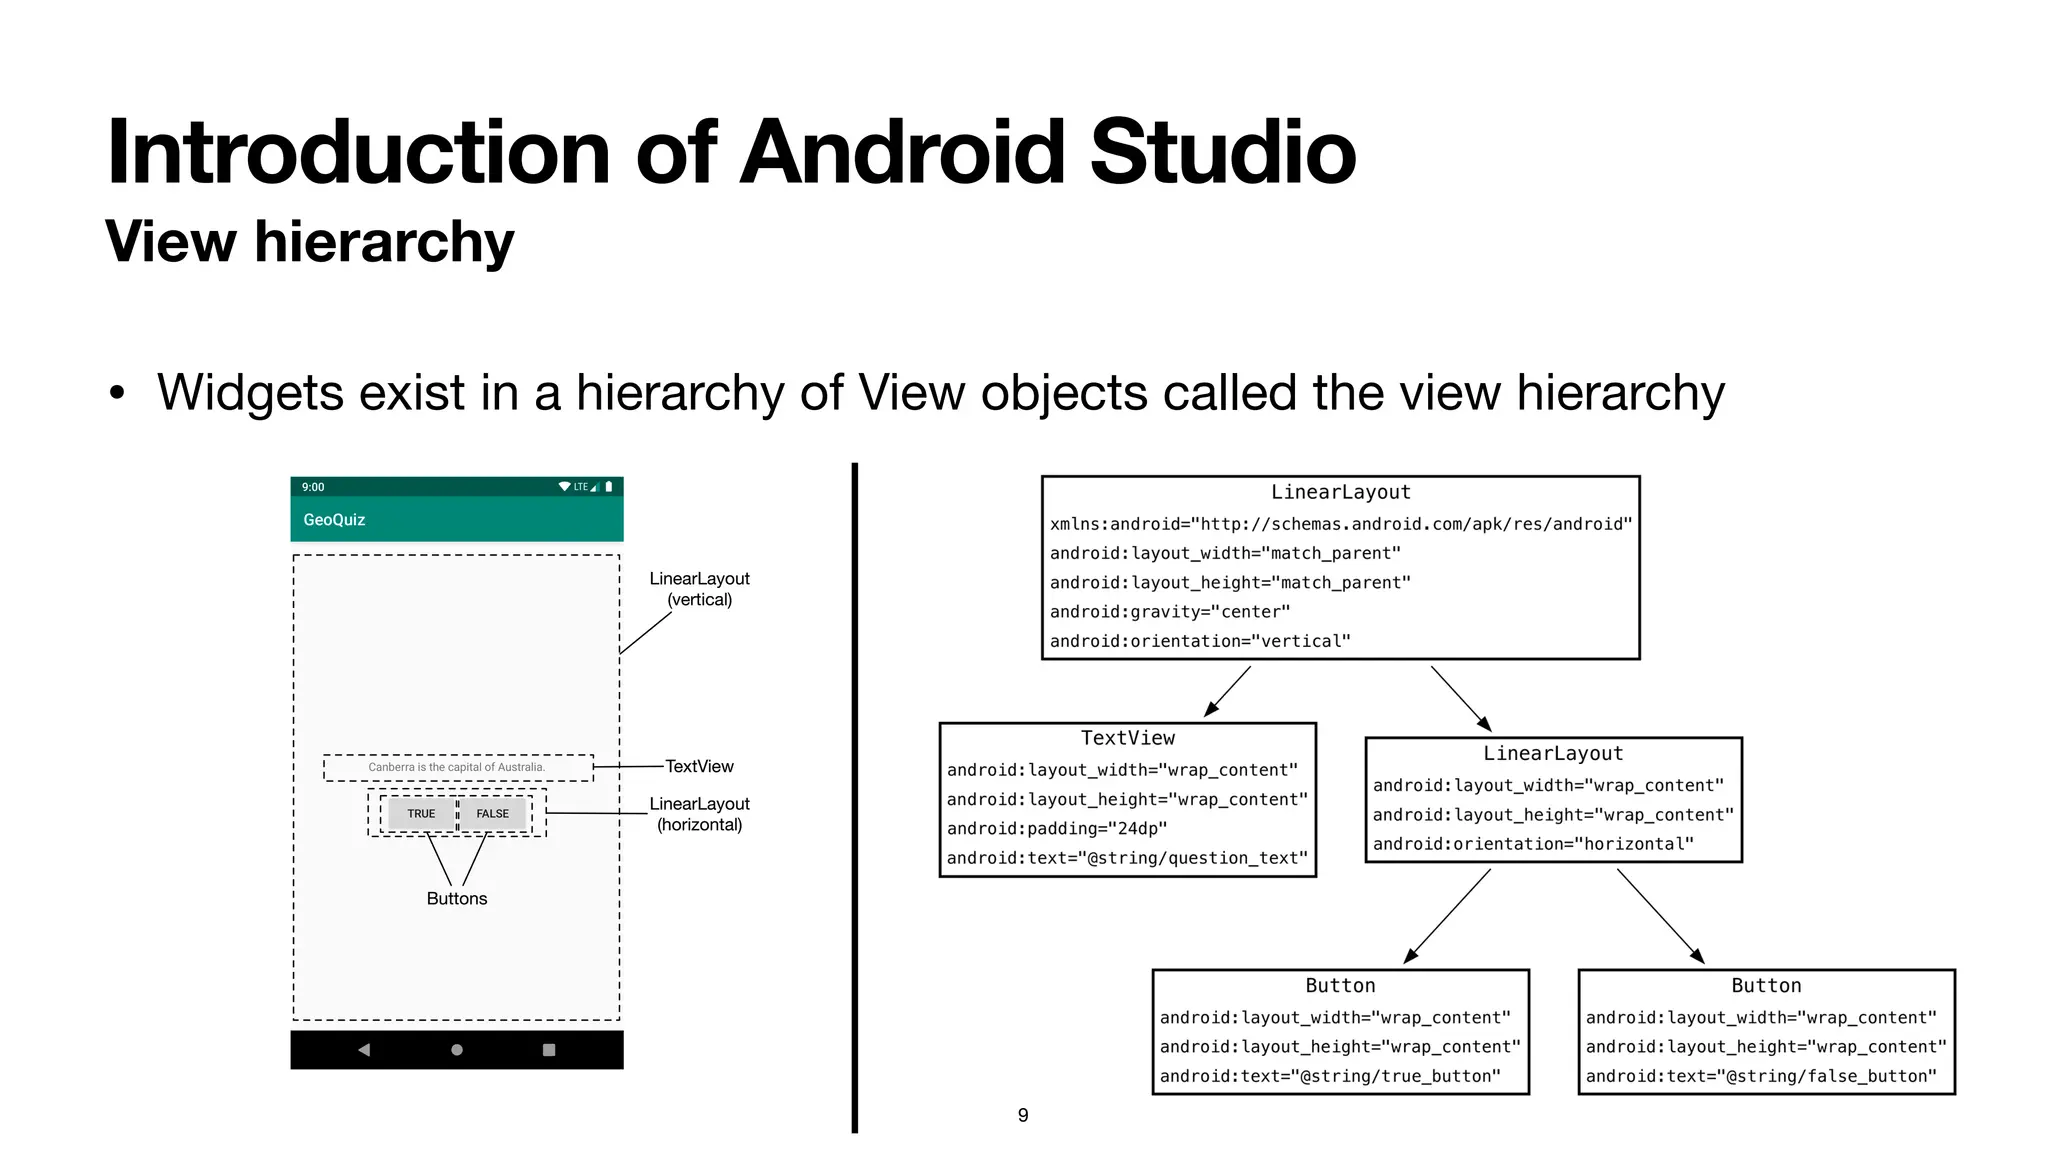Image resolution: width=2048 pixels, height=1152 pixels.
Task: Click the slide title 'Introduction of Android Studio'
Action: 731,152
